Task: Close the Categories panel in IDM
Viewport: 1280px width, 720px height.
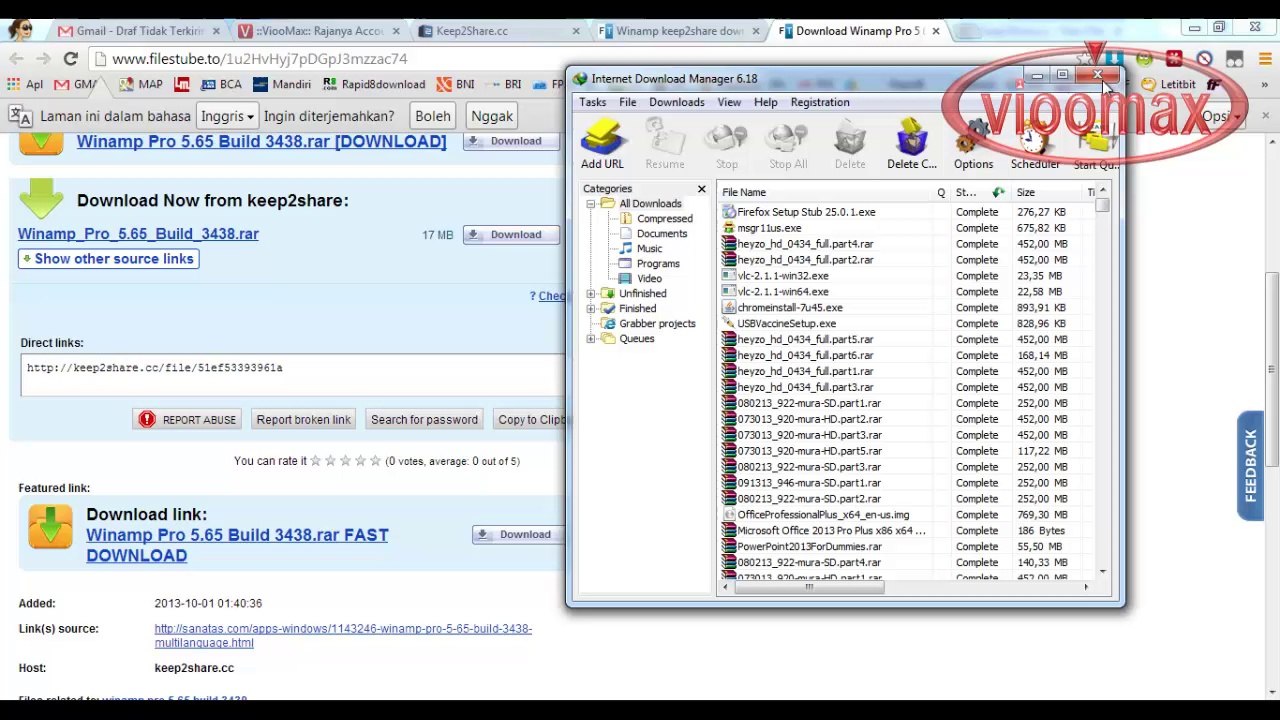Action: tap(701, 189)
